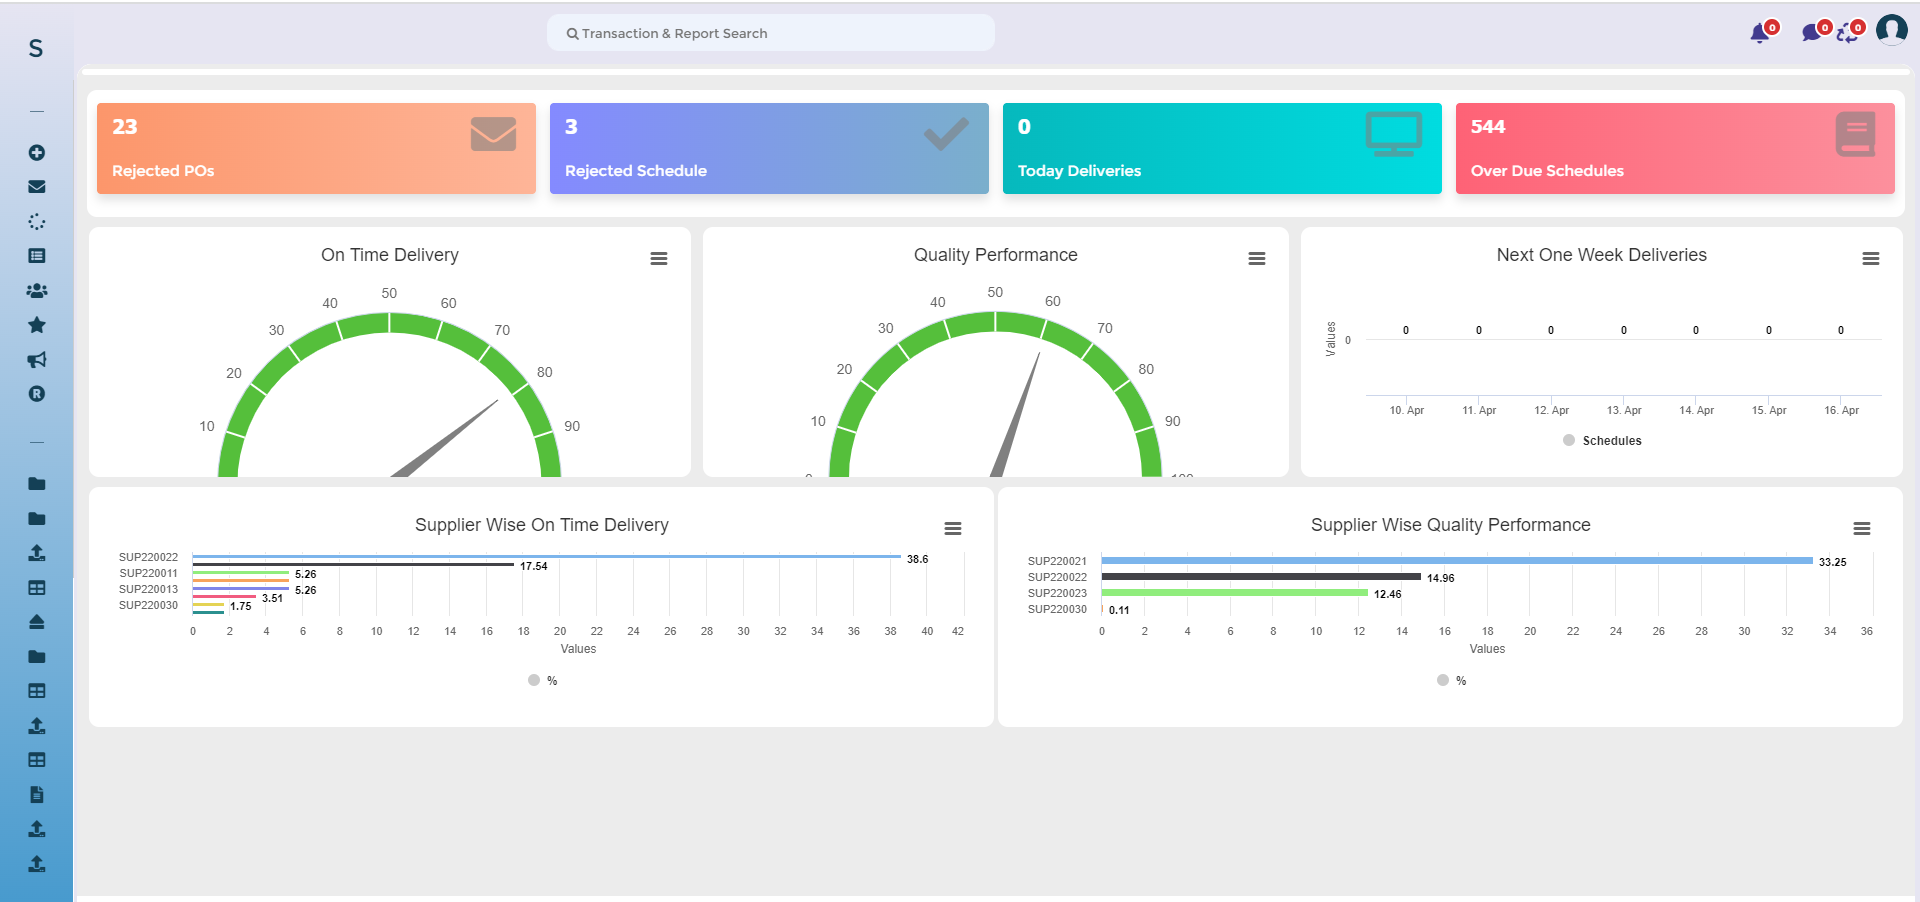Open On Time Delivery chart menu
This screenshot has height=902, width=1920.
(659, 259)
